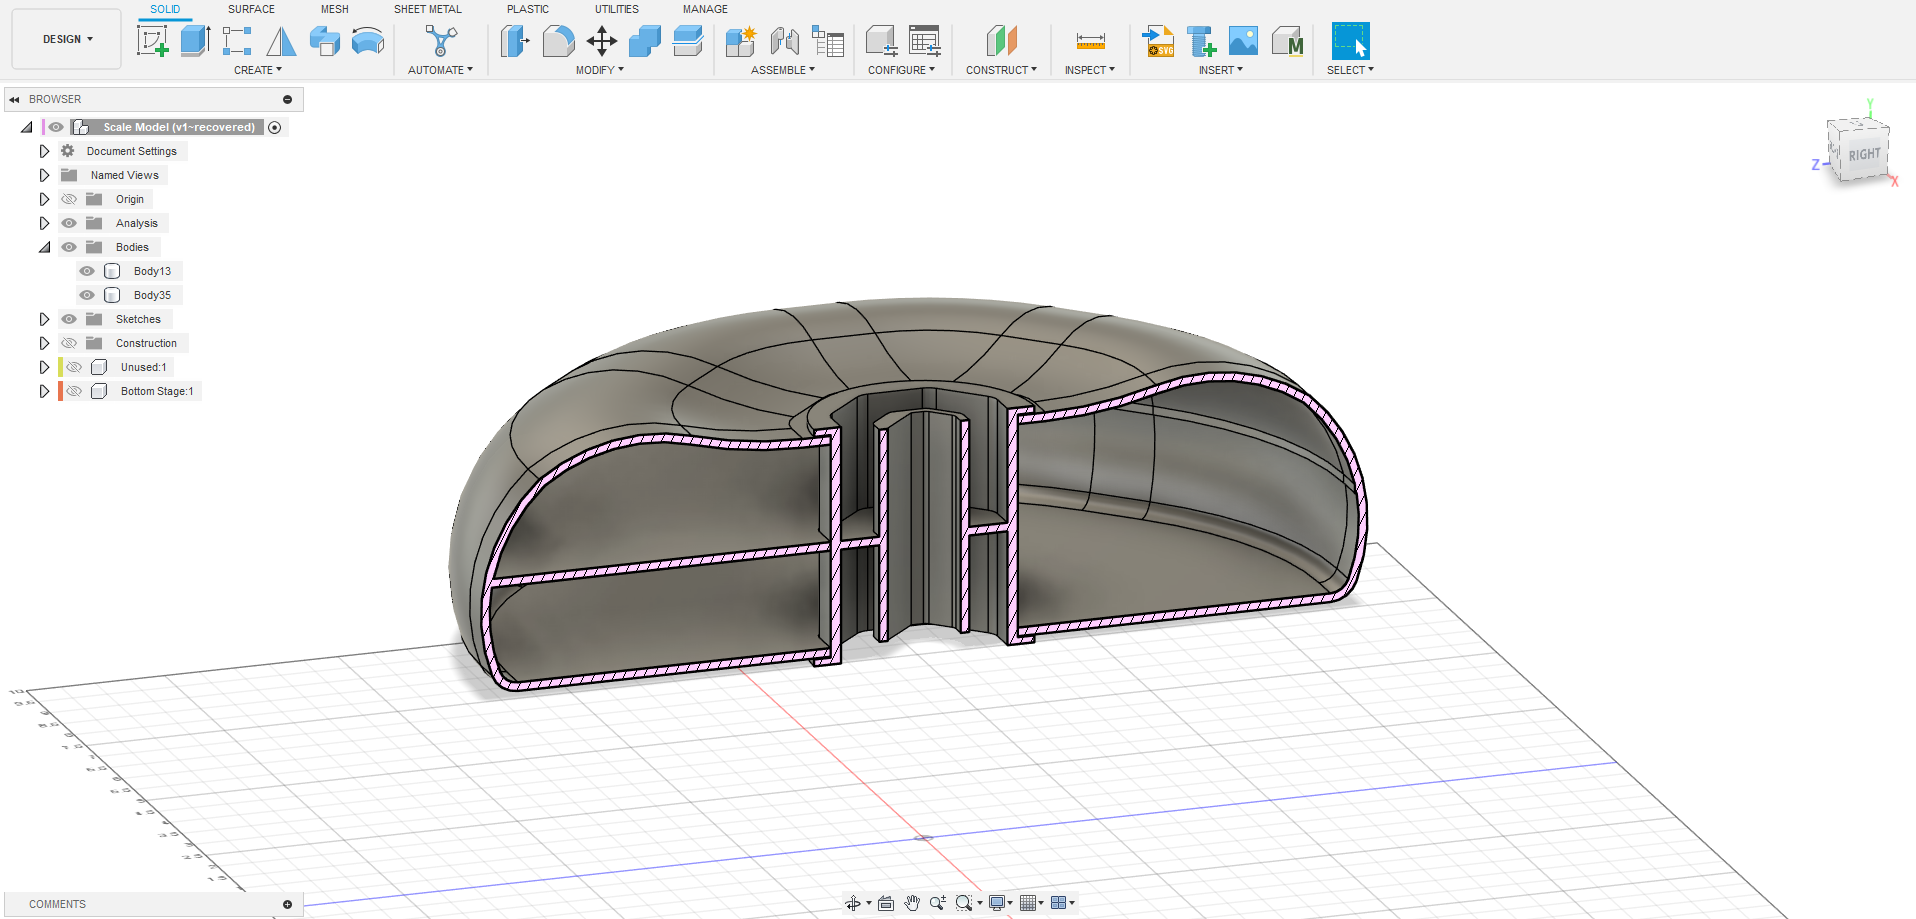Click the Construct plane icon

[x=1001, y=41]
